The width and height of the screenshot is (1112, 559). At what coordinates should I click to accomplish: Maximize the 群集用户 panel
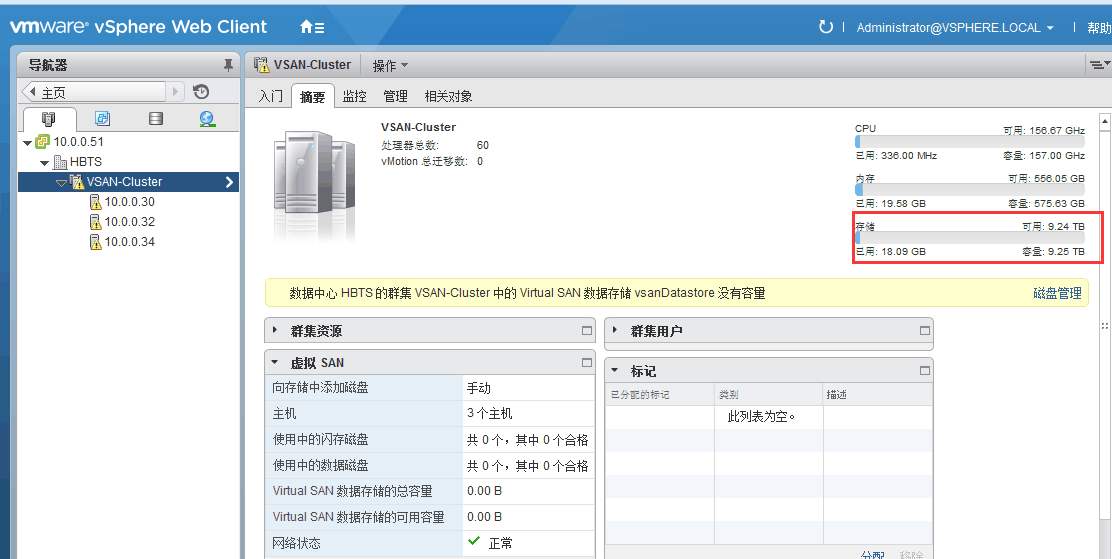pyautogui.click(x=924, y=331)
